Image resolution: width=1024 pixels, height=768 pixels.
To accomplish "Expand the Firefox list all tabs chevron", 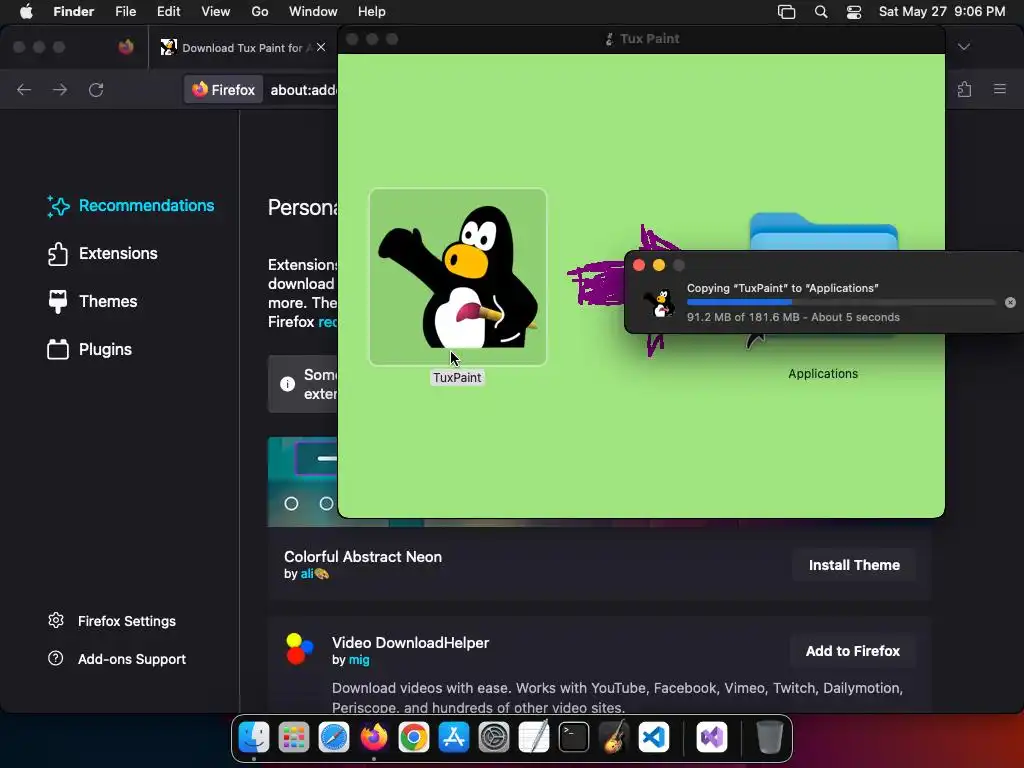I will click(x=964, y=46).
